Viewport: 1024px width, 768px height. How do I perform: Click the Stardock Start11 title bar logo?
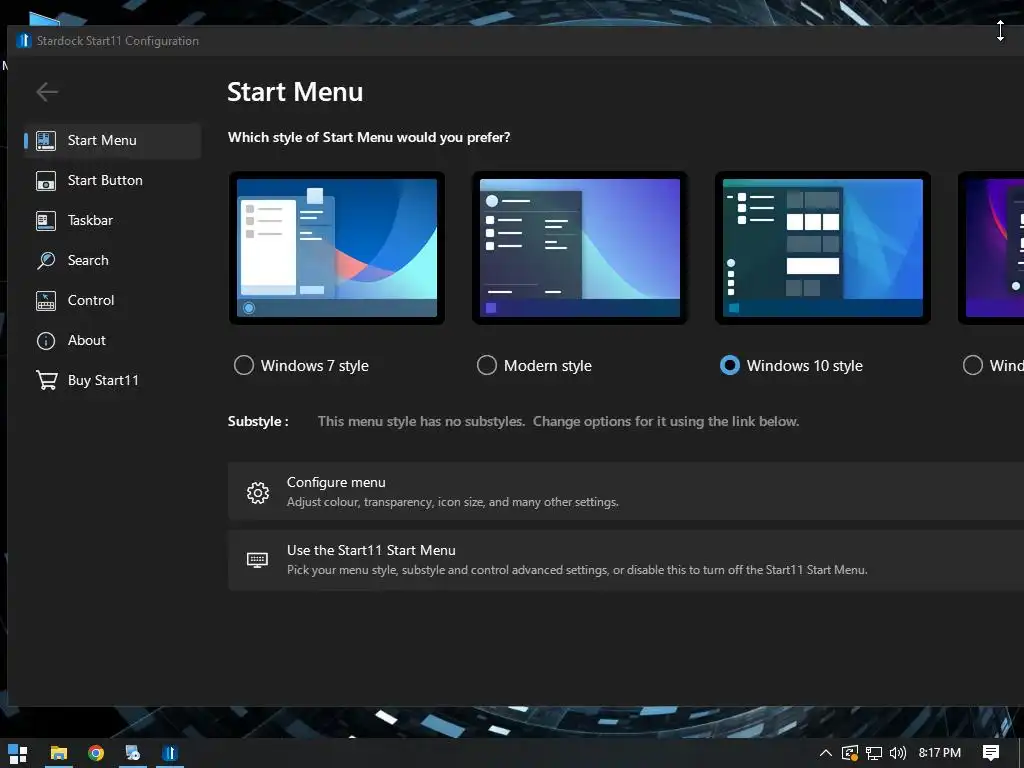(x=24, y=40)
